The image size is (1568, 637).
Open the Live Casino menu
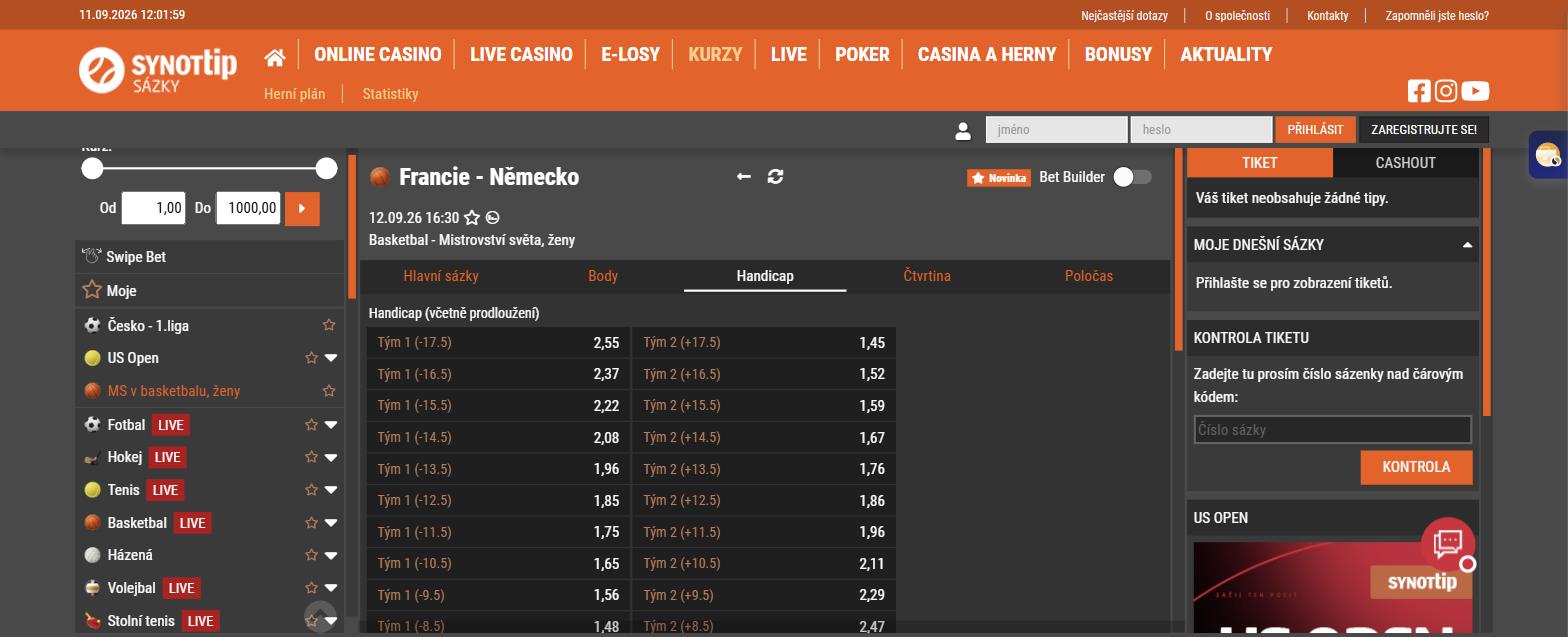tap(521, 55)
